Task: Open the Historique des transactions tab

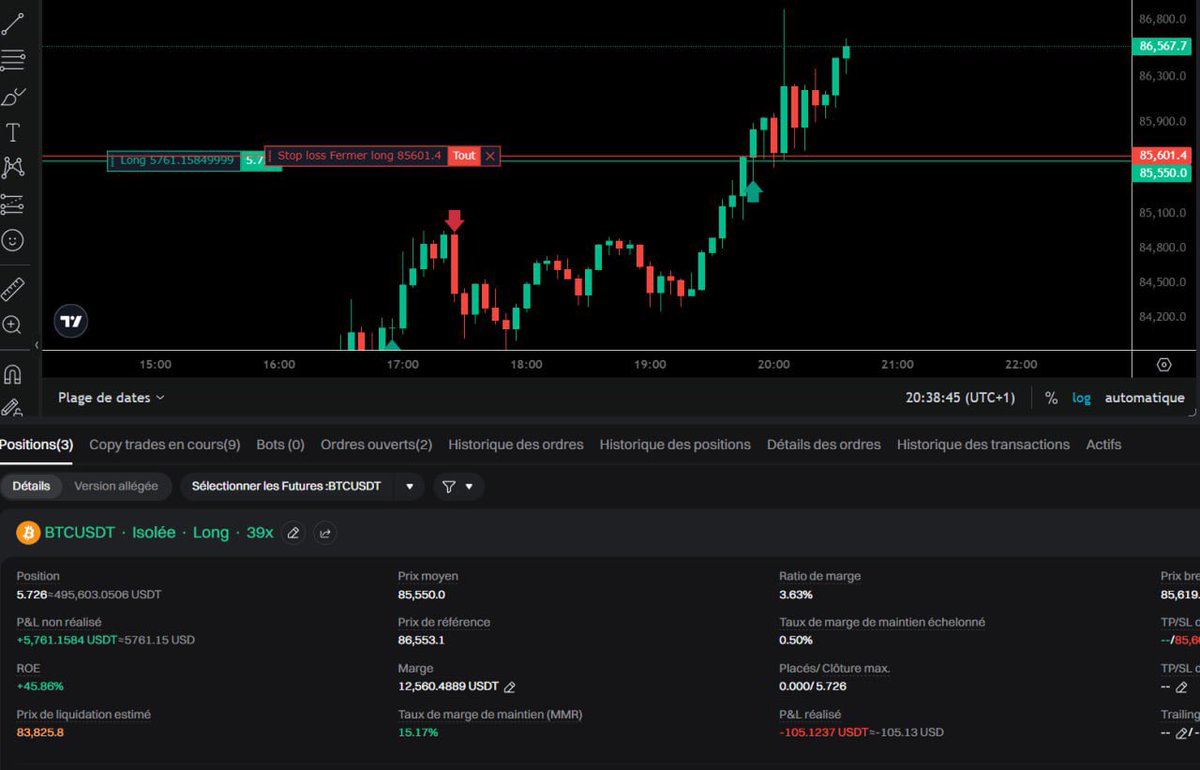Action: 983,444
